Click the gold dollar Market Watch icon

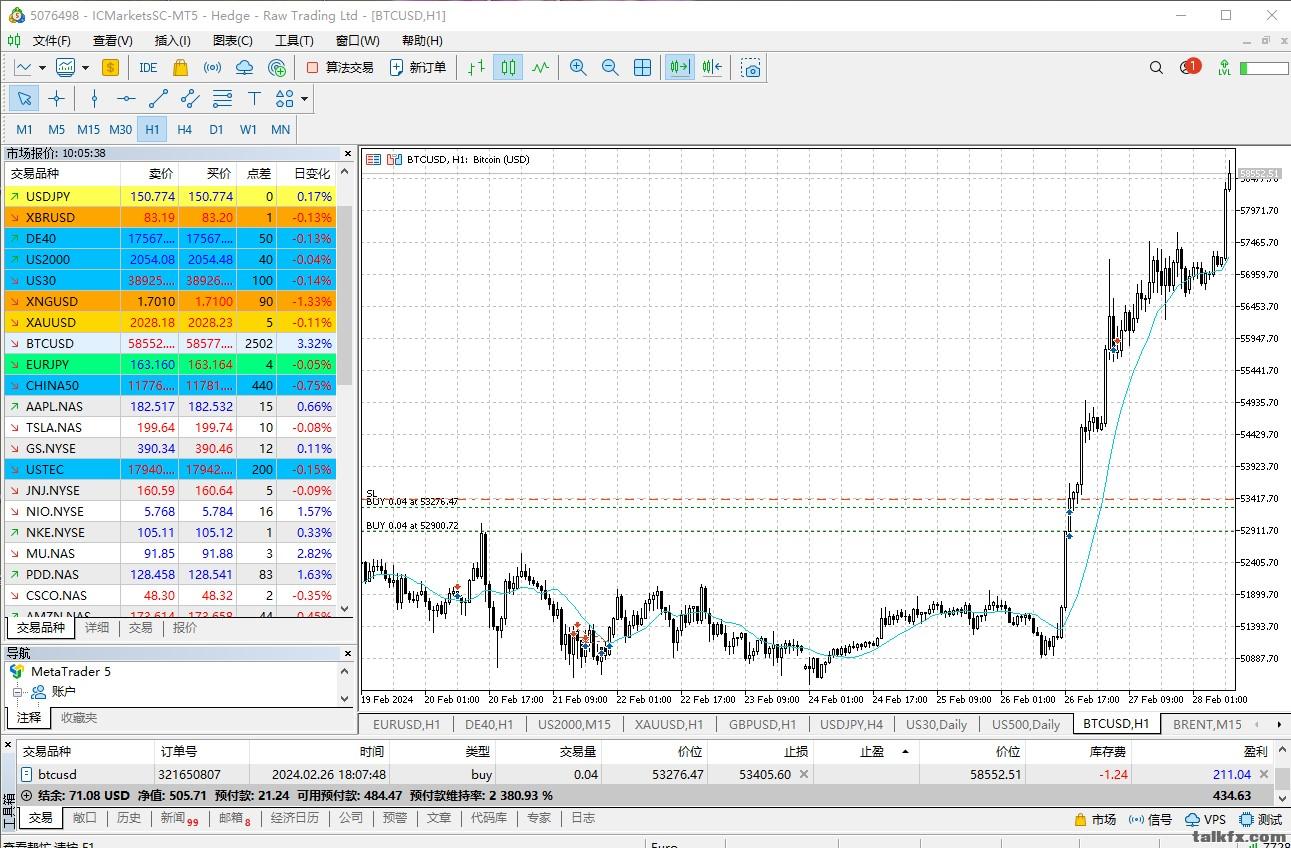[110, 67]
